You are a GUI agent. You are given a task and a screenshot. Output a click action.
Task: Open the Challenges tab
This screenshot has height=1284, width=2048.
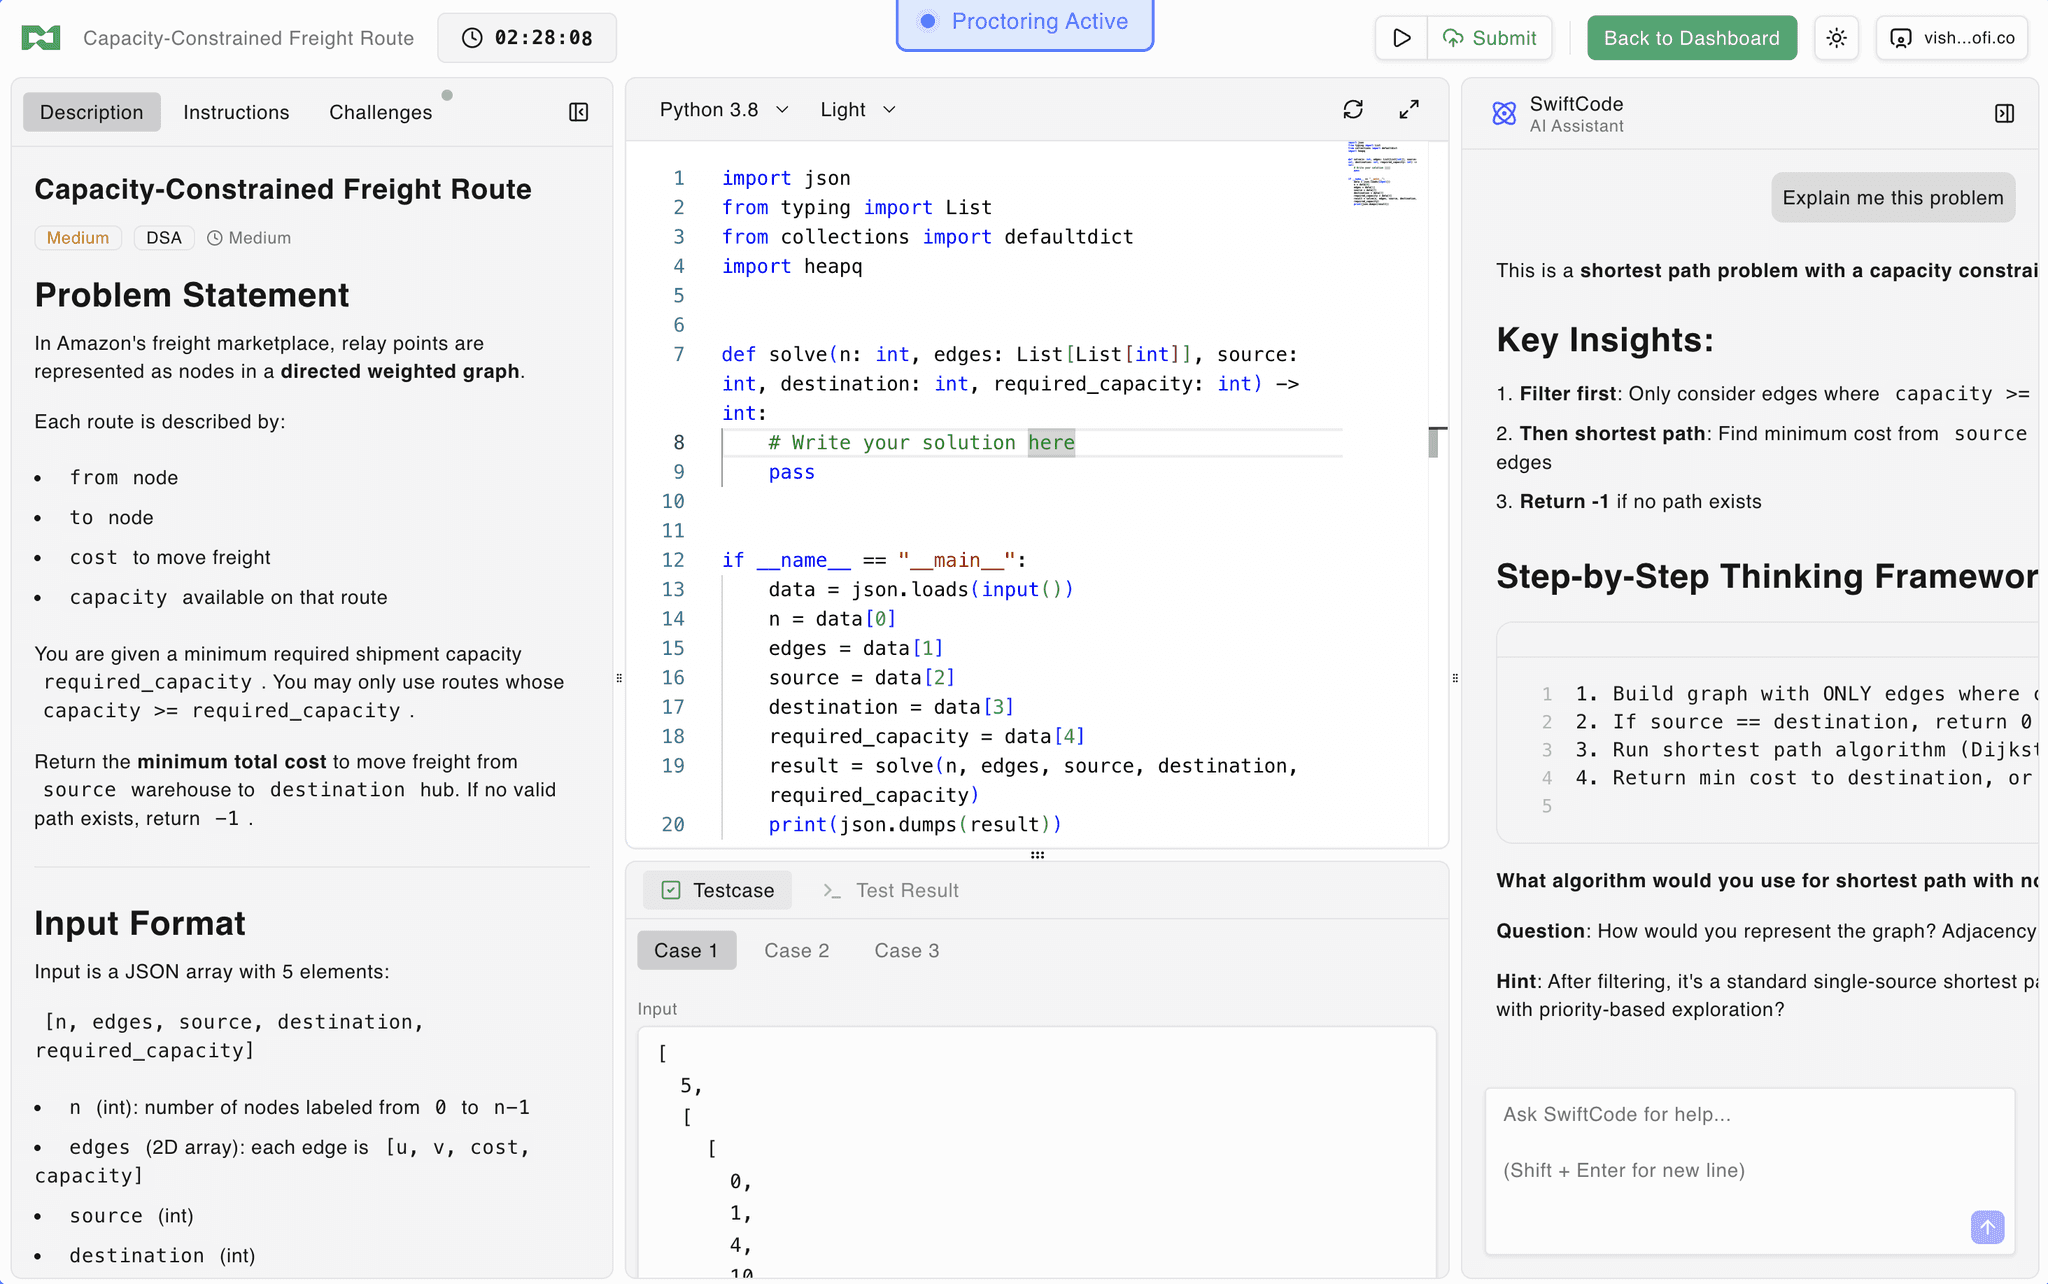381,112
